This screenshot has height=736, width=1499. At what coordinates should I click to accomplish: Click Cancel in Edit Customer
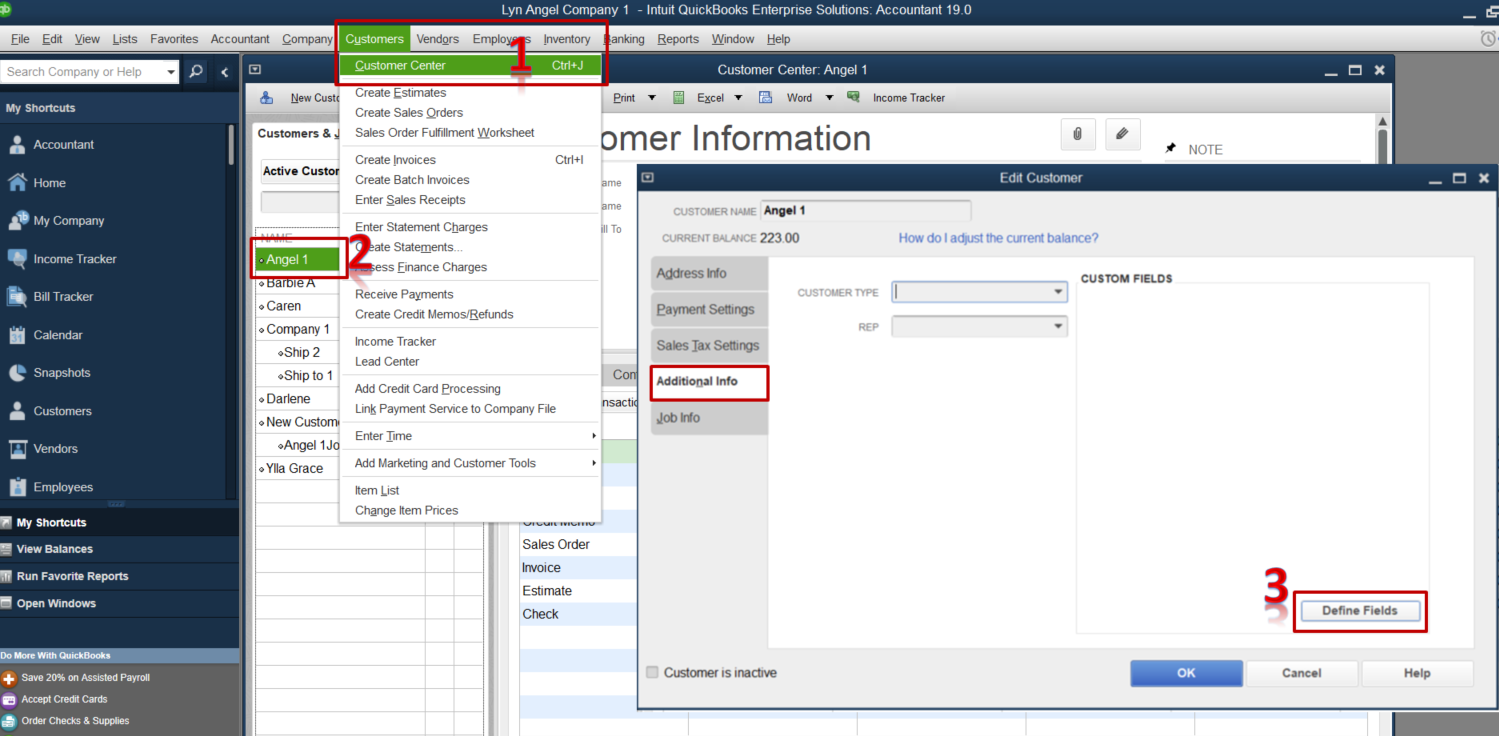1301,673
